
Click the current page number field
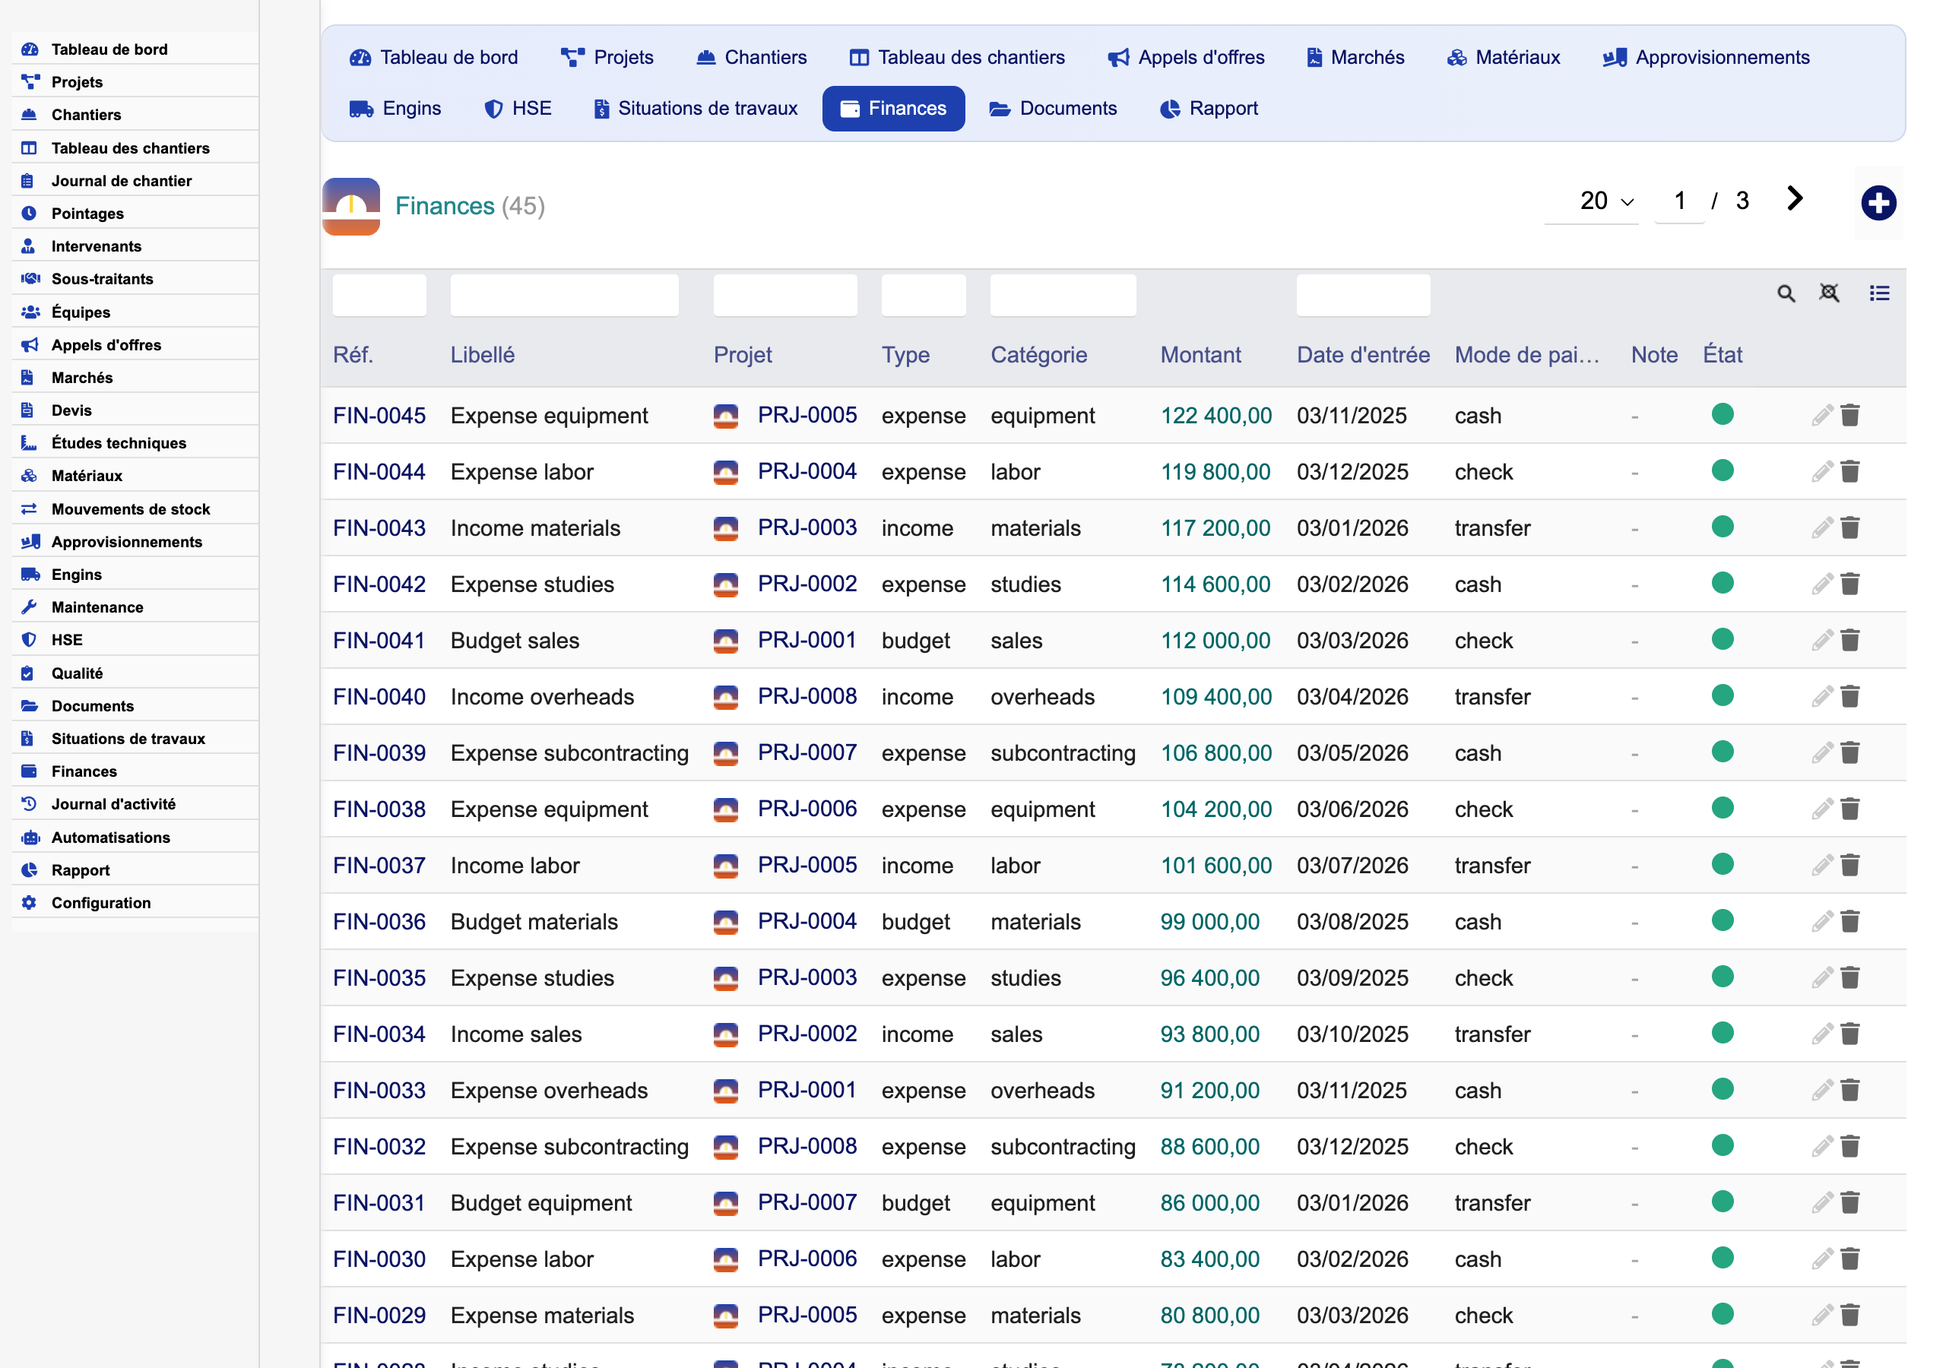(1680, 201)
